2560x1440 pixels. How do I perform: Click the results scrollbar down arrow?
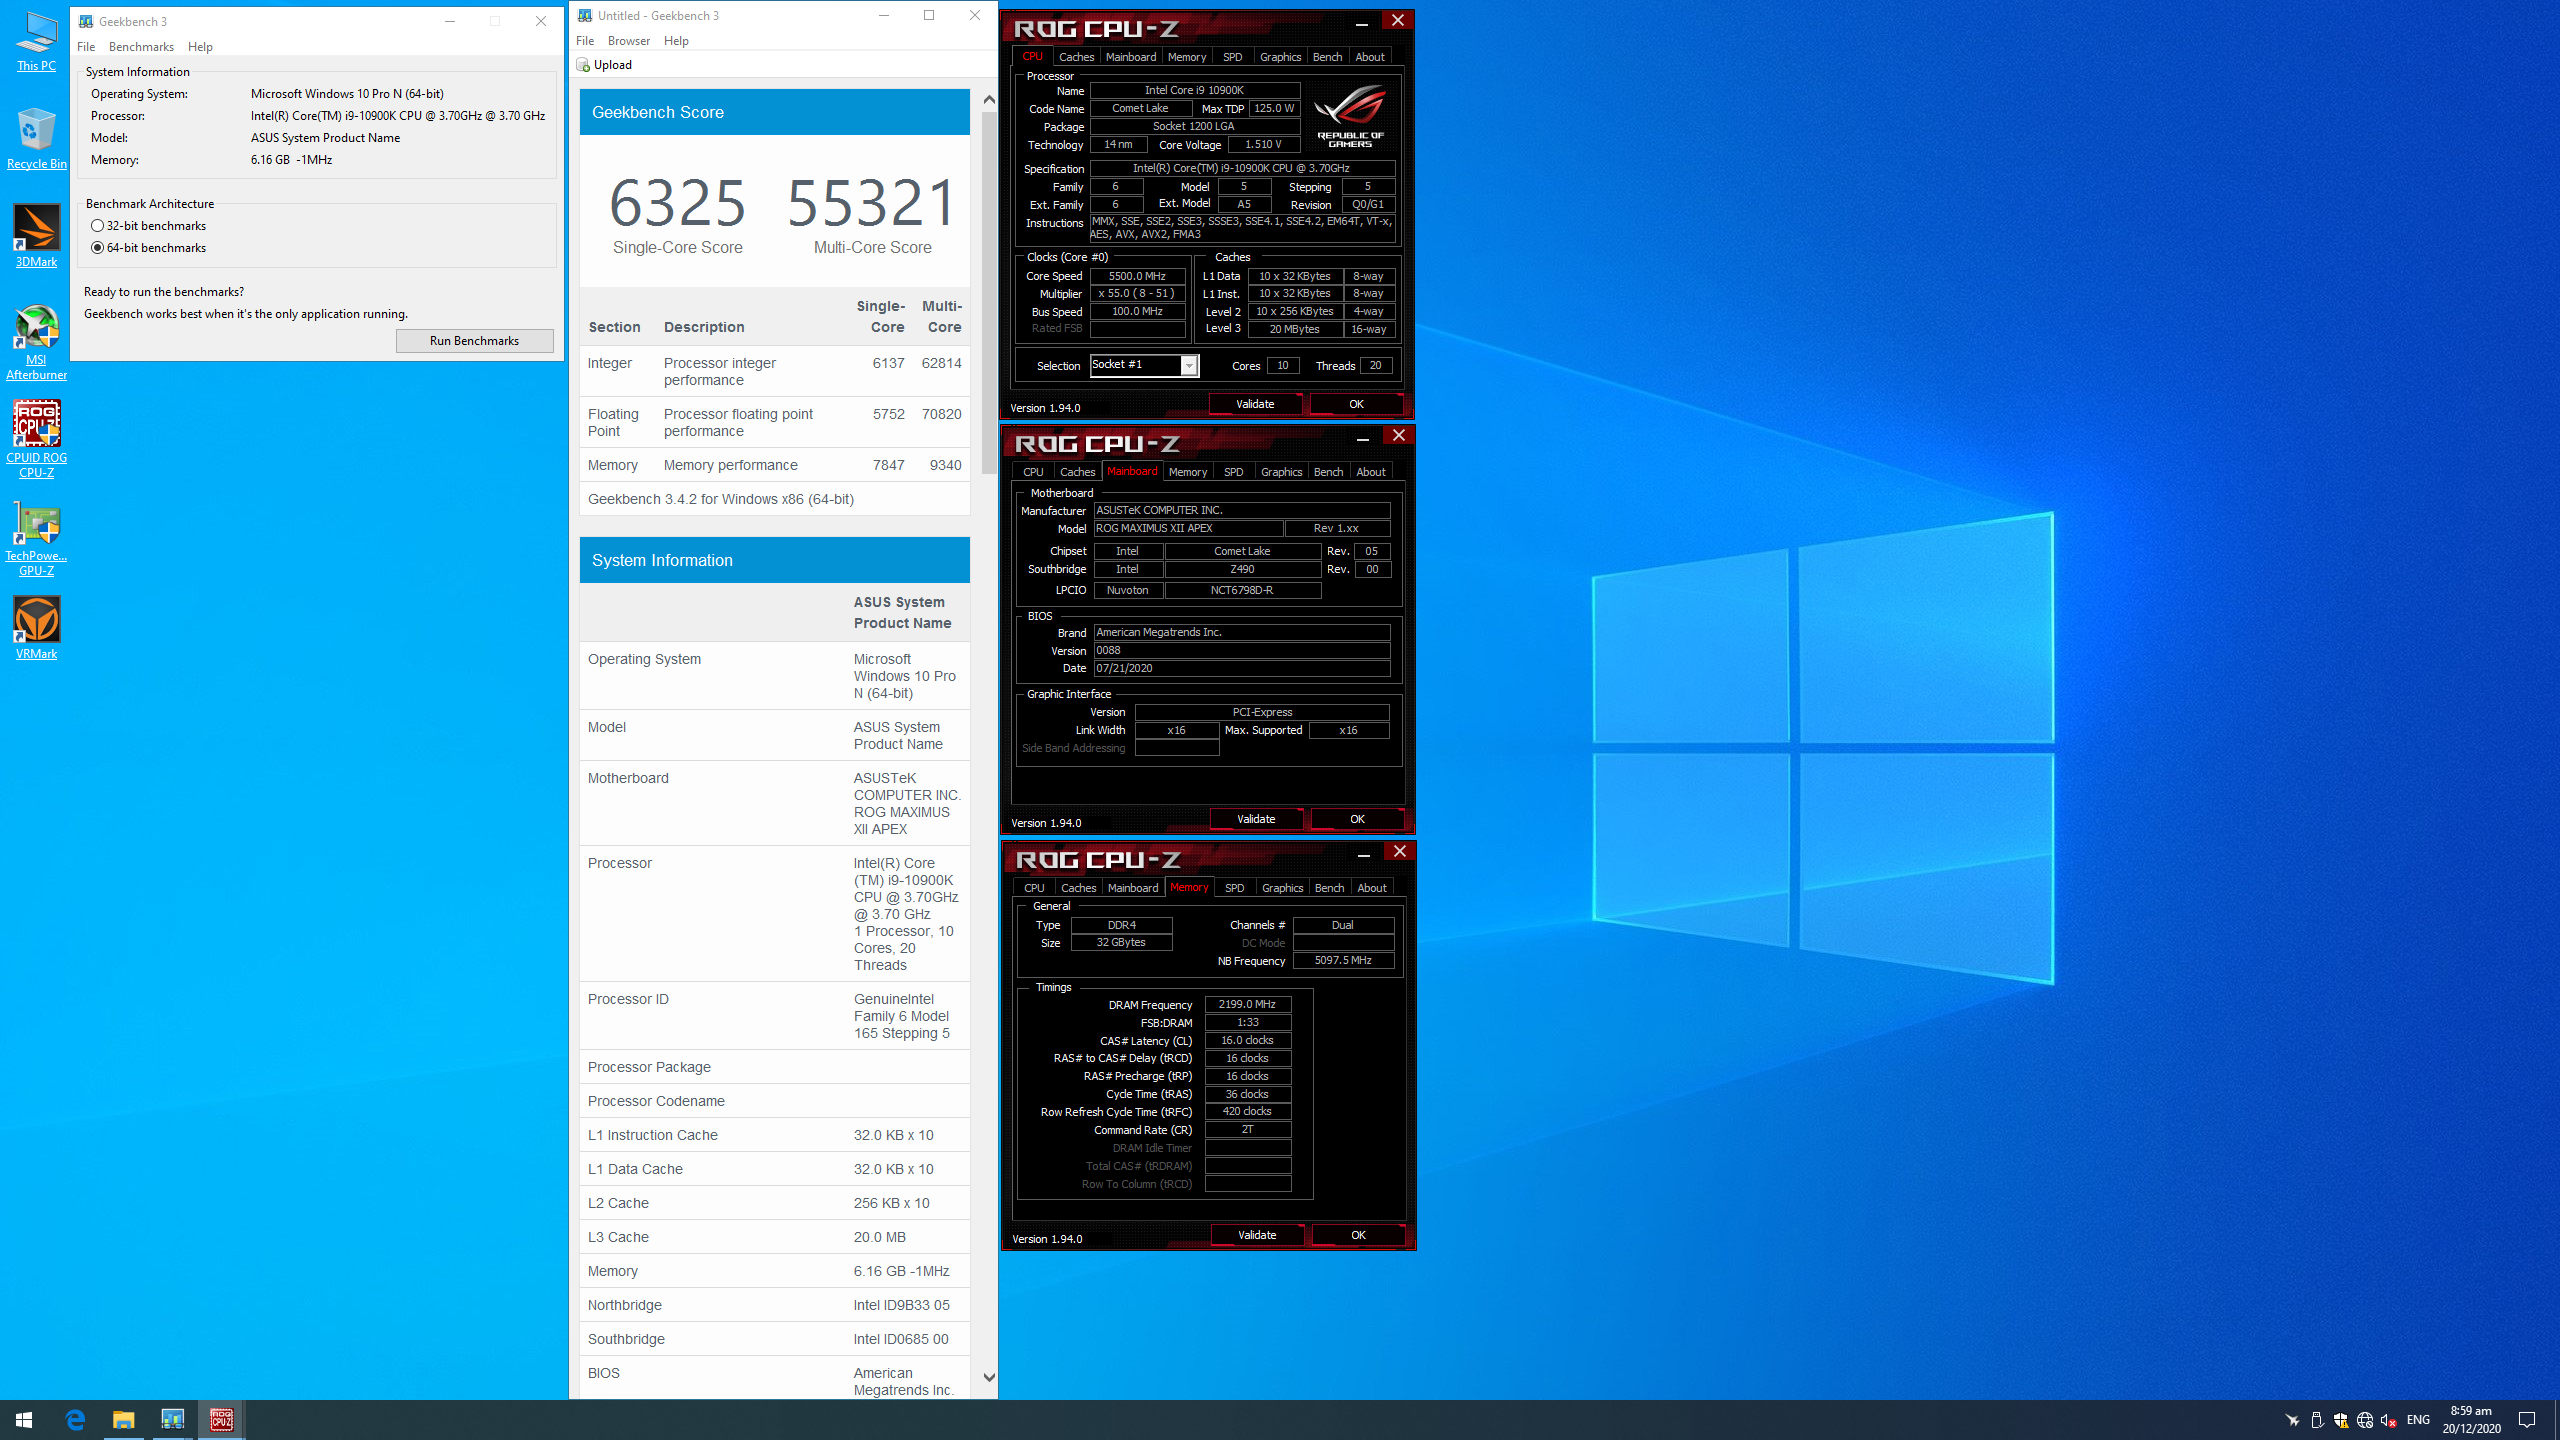(989, 1377)
